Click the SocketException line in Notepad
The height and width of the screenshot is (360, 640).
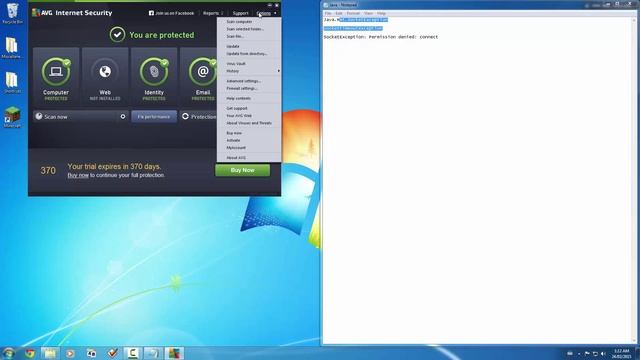click(381, 37)
